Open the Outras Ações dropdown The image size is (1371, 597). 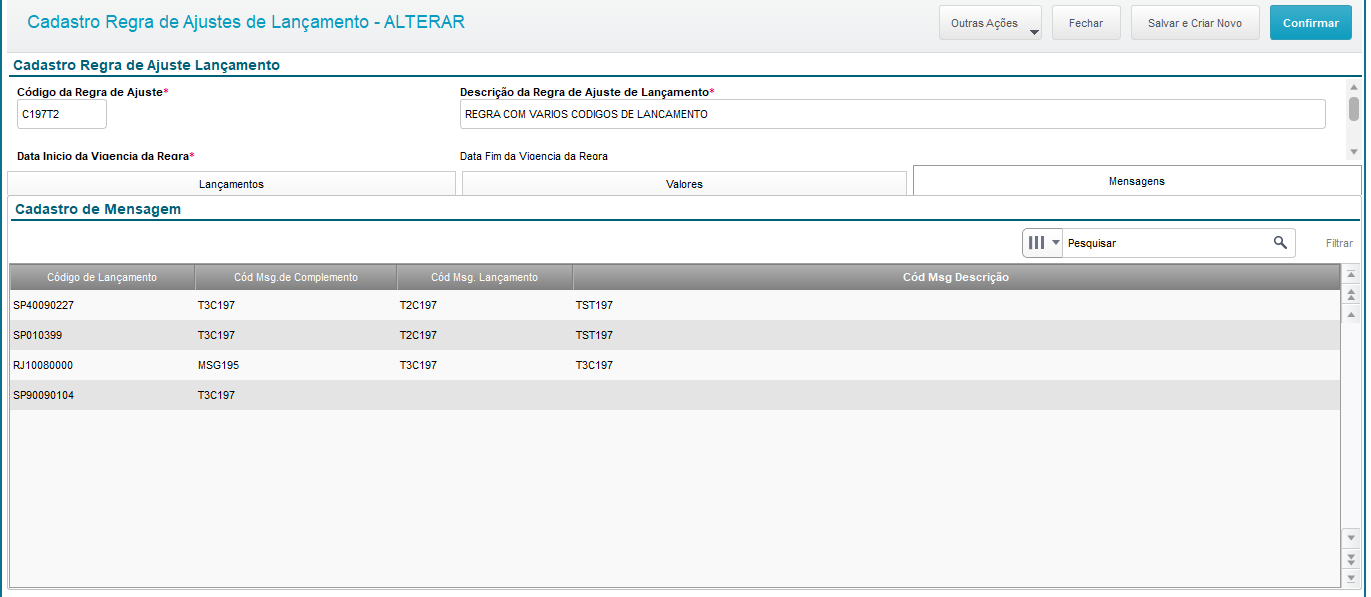tap(990, 23)
